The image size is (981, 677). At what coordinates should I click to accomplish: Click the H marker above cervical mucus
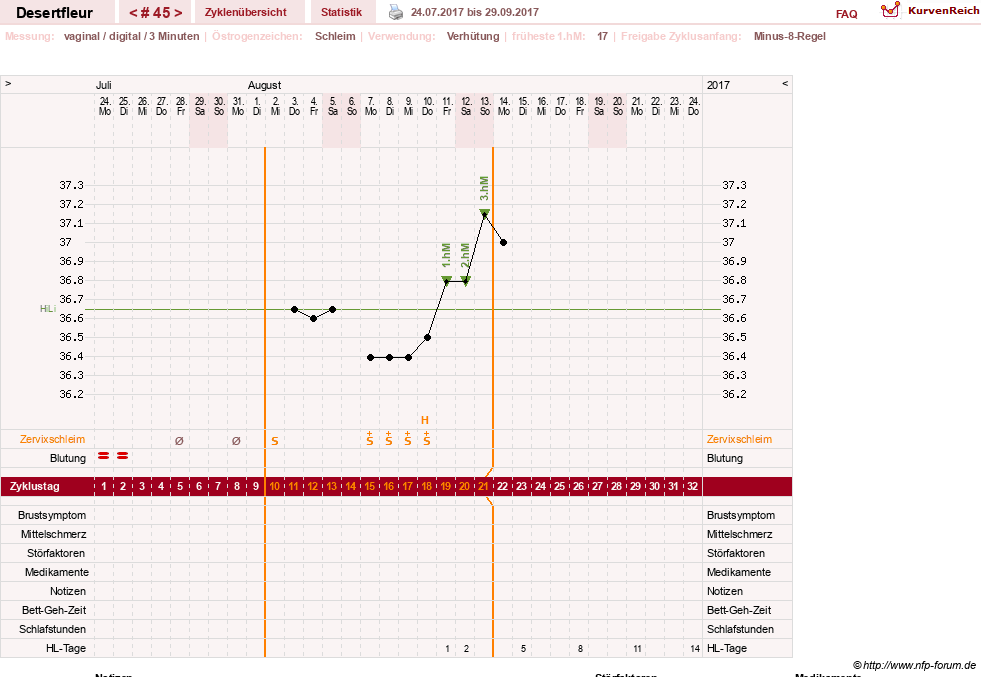[425, 420]
